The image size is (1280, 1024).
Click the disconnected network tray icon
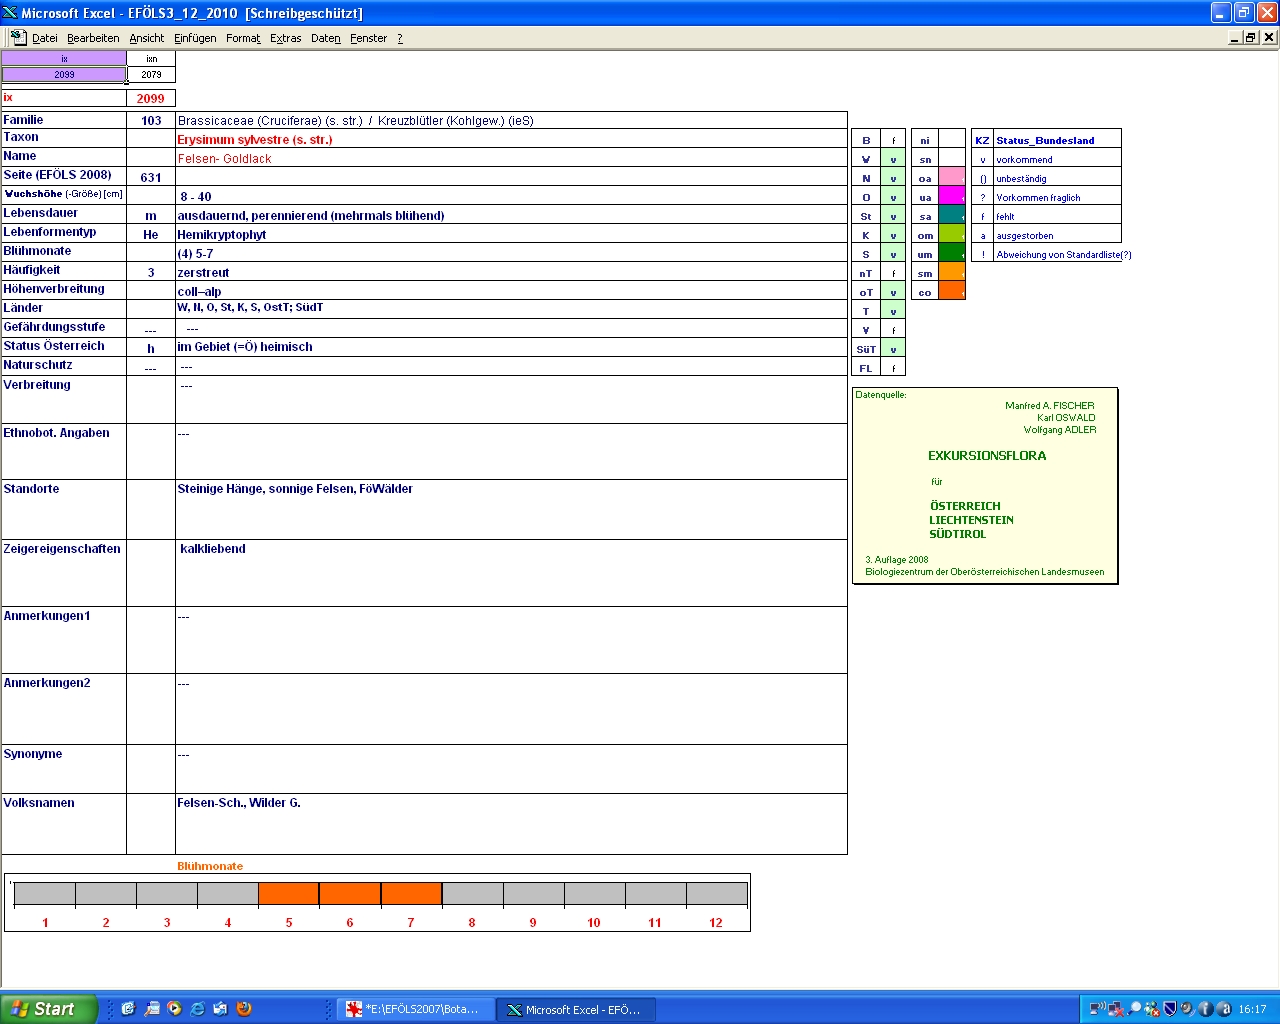coord(1115,1009)
